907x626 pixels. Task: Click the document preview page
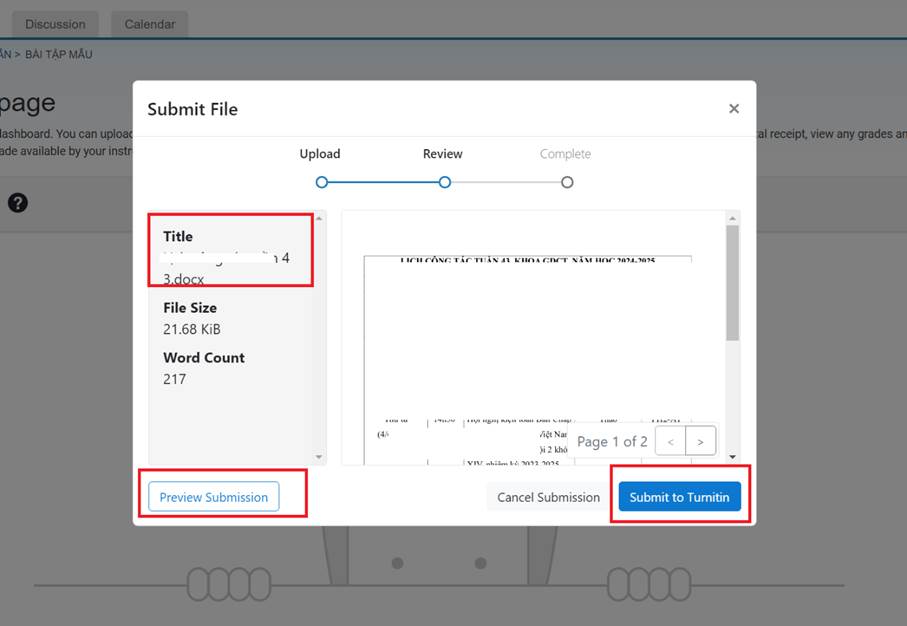coord(527,340)
